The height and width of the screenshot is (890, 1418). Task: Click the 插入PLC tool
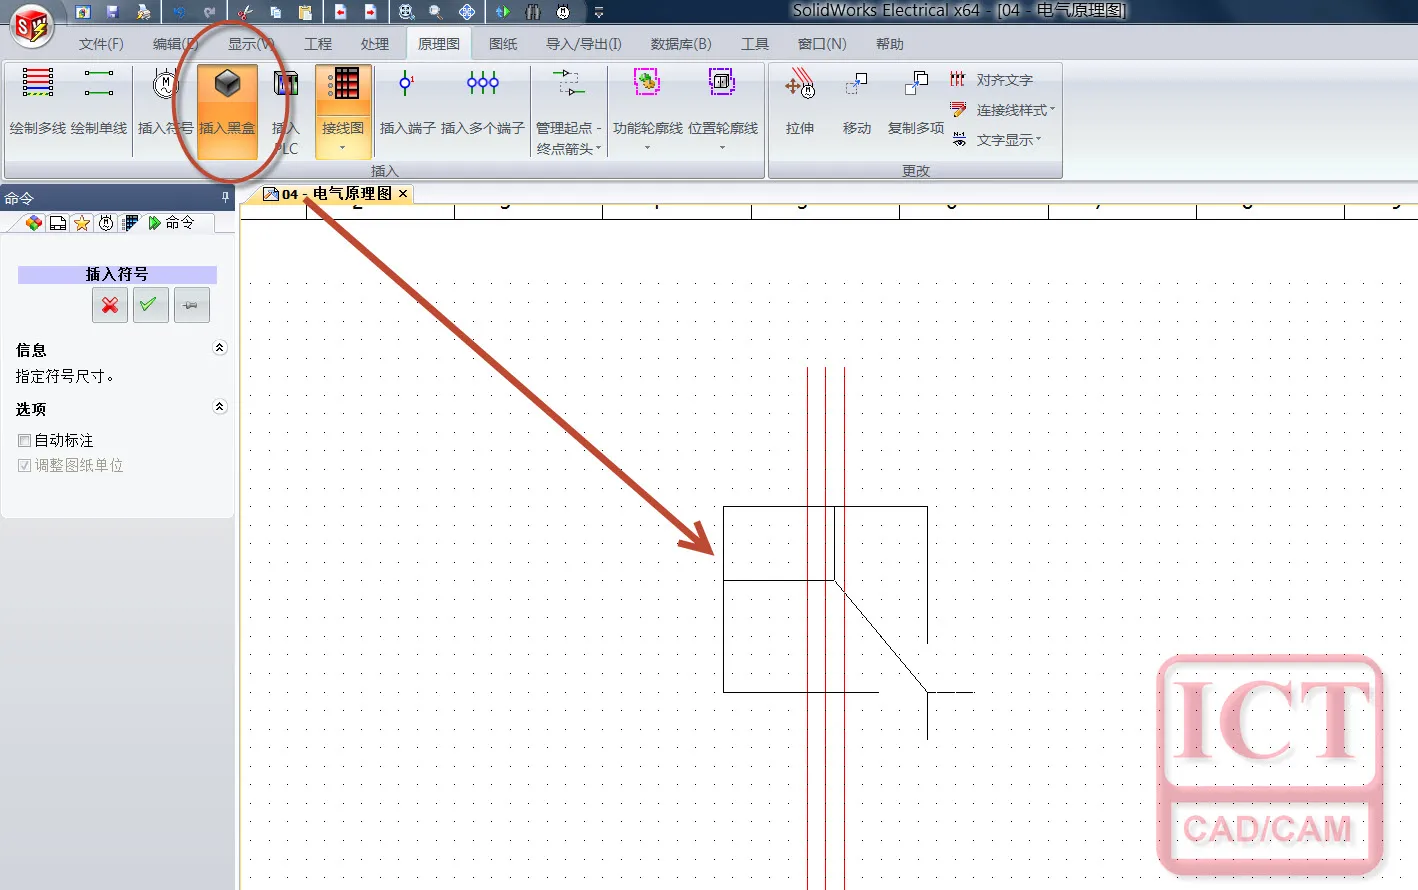[286, 111]
